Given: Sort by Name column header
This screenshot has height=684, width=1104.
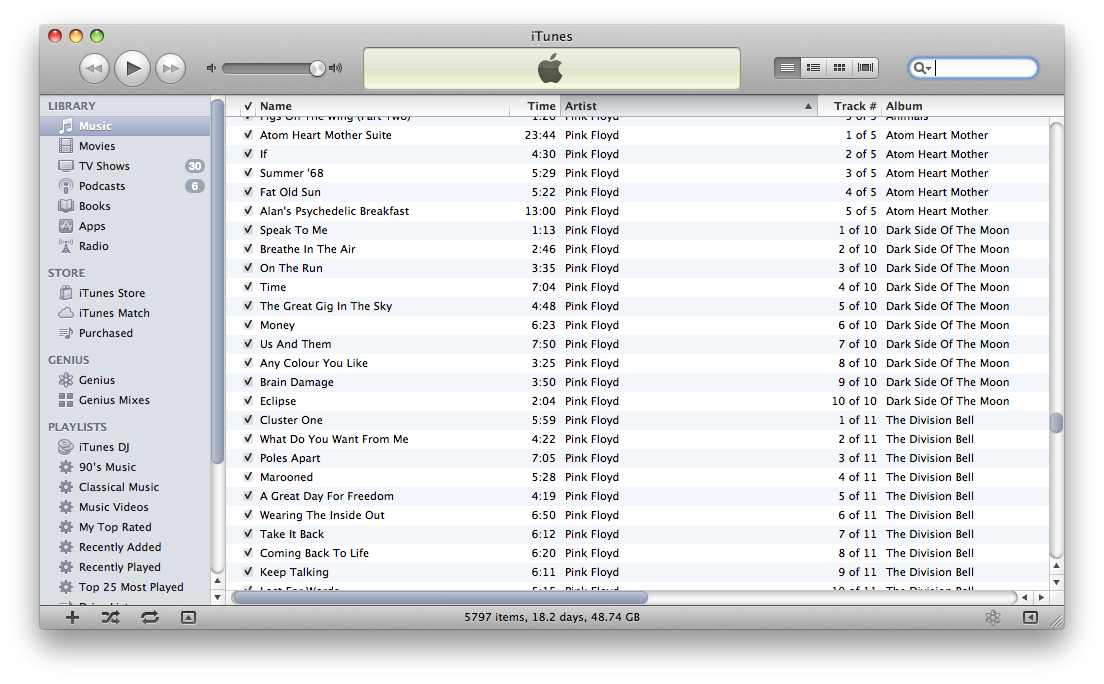Looking at the screenshot, I should [x=382, y=106].
